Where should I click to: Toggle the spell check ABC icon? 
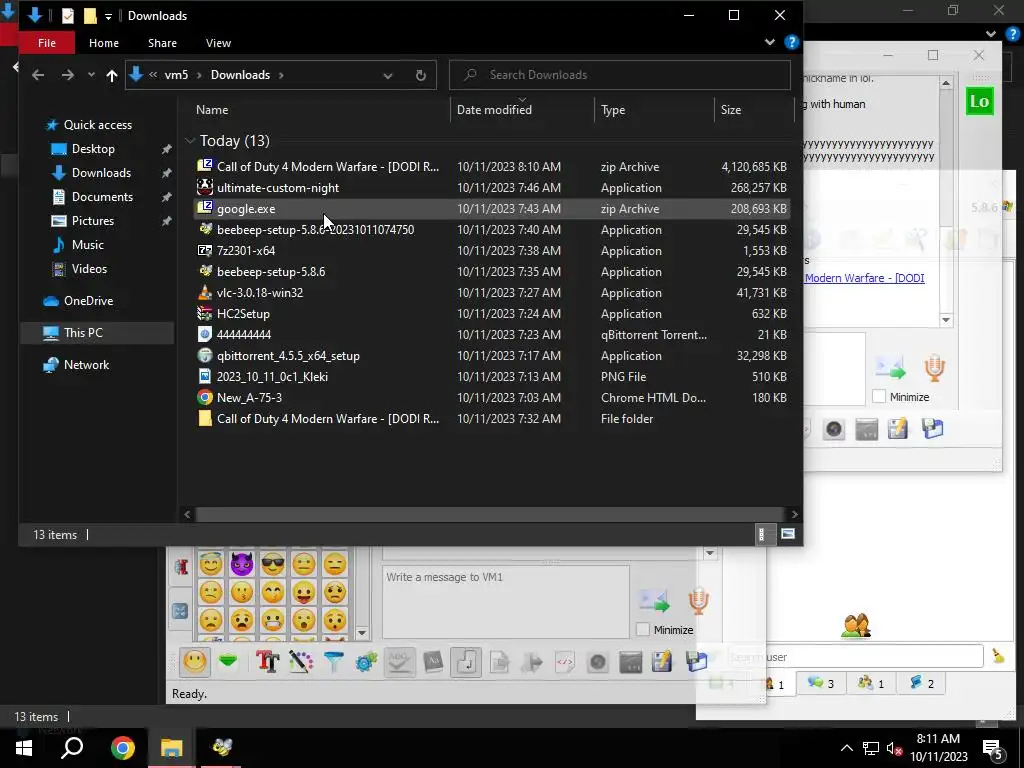point(400,662)
